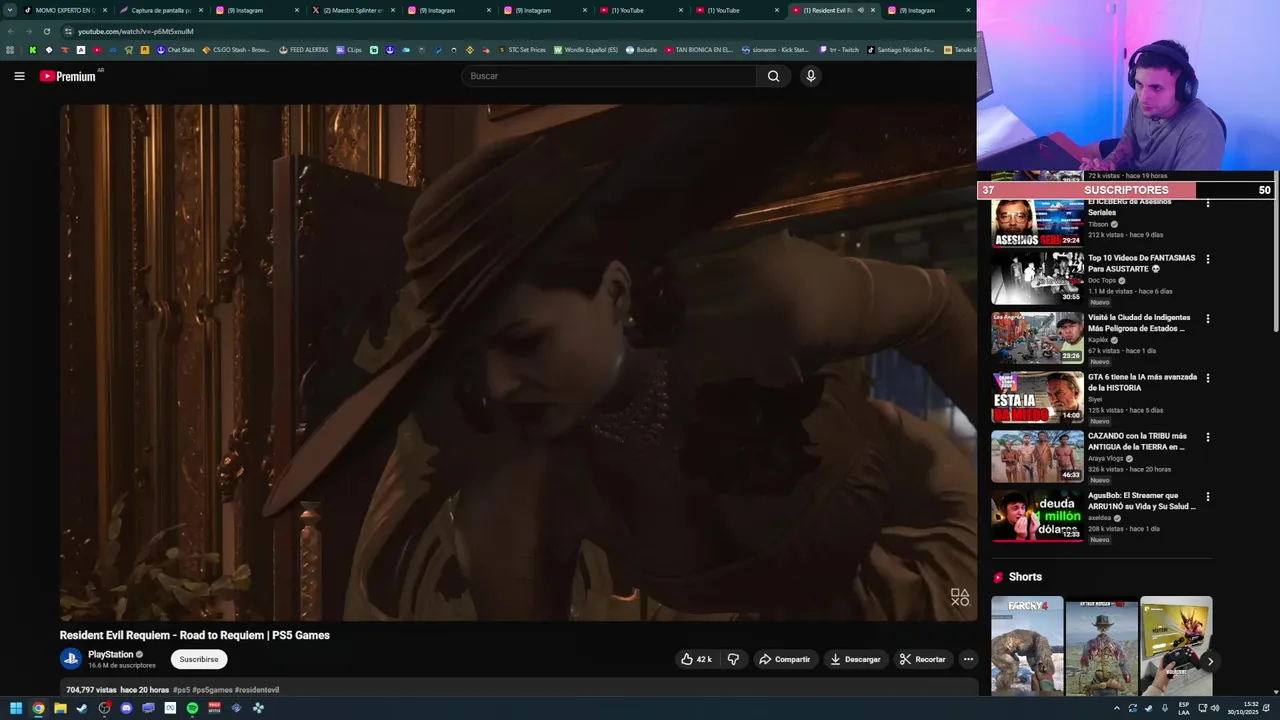Screen dimensions: 1280x720
Task: Click the #ps5 hashtag link
Action: 181,690
